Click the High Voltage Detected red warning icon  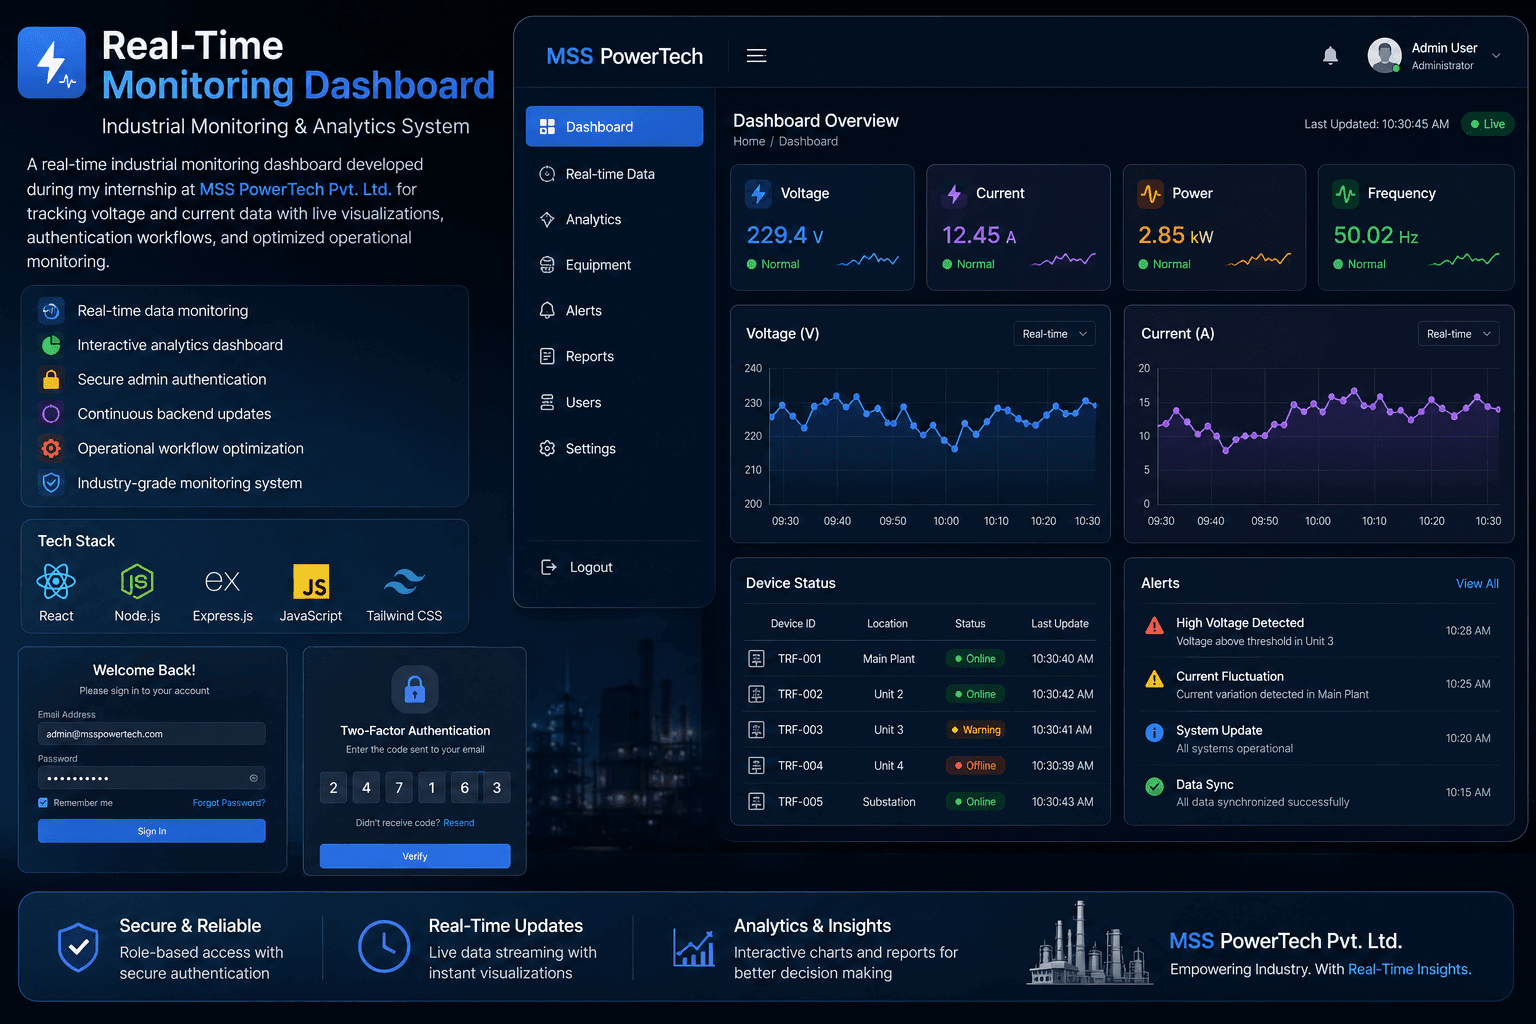click(1154, 626)
